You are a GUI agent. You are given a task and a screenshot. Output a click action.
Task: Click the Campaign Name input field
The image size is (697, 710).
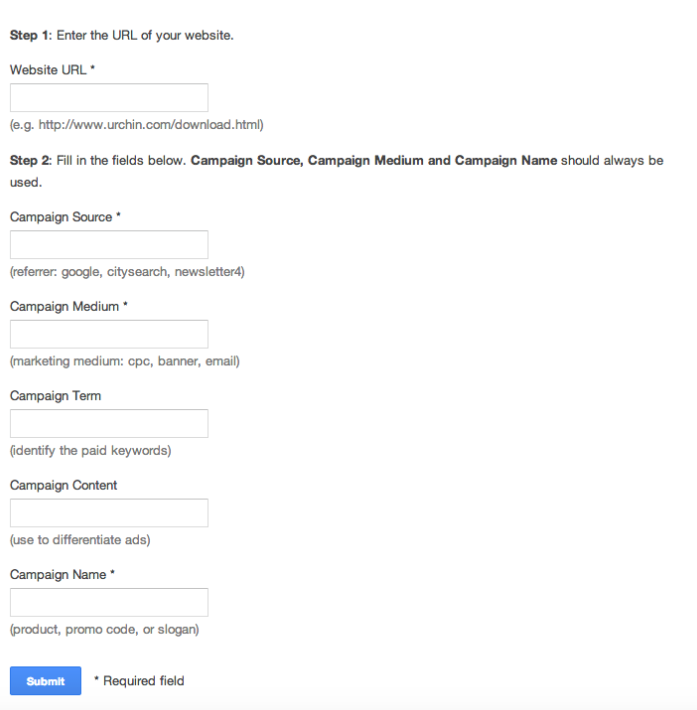pyautogui.click(x=109, y=602)
